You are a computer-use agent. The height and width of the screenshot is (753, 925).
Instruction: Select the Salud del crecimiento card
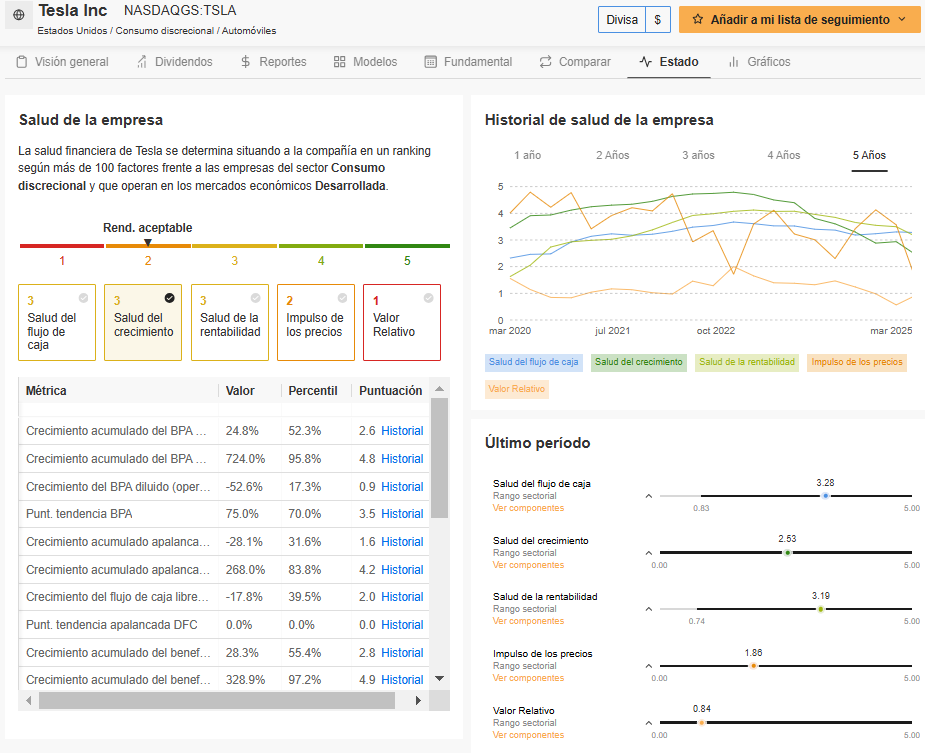coord(143,322)
